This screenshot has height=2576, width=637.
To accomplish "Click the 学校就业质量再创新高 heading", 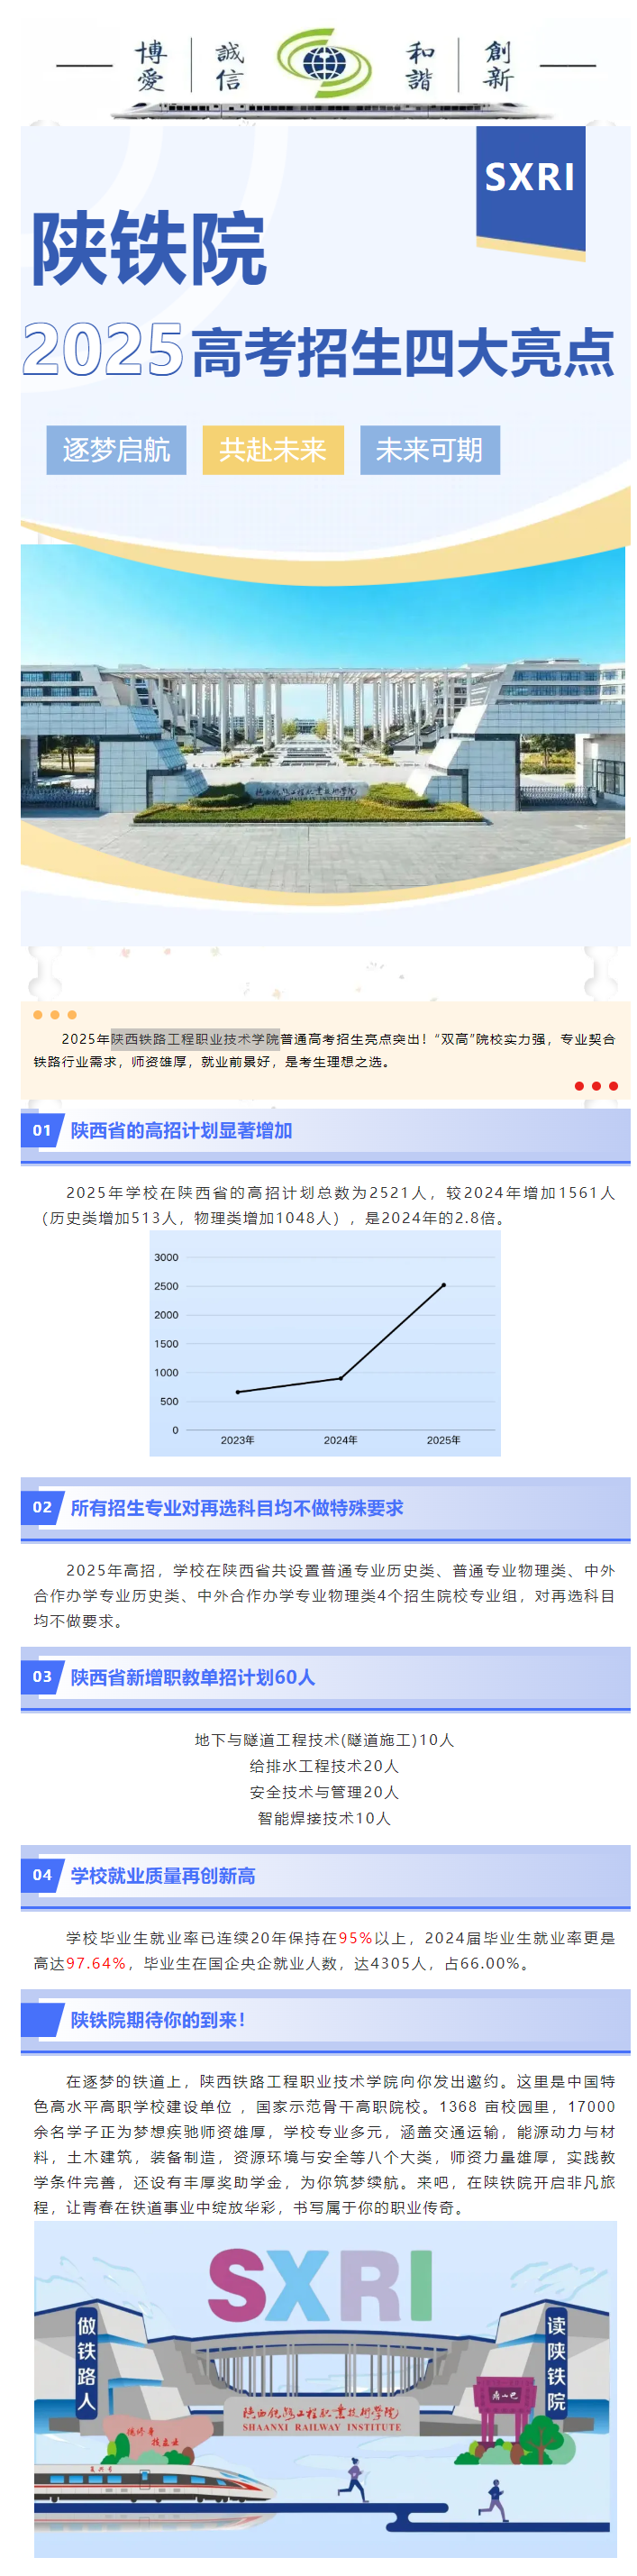I will pyautogui.click(x=163, y=1876).
